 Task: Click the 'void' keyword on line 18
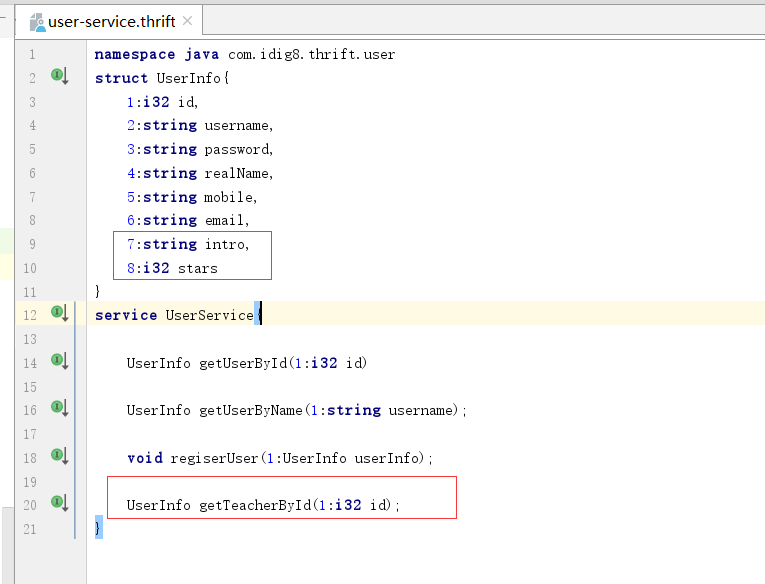coord(145,458)
